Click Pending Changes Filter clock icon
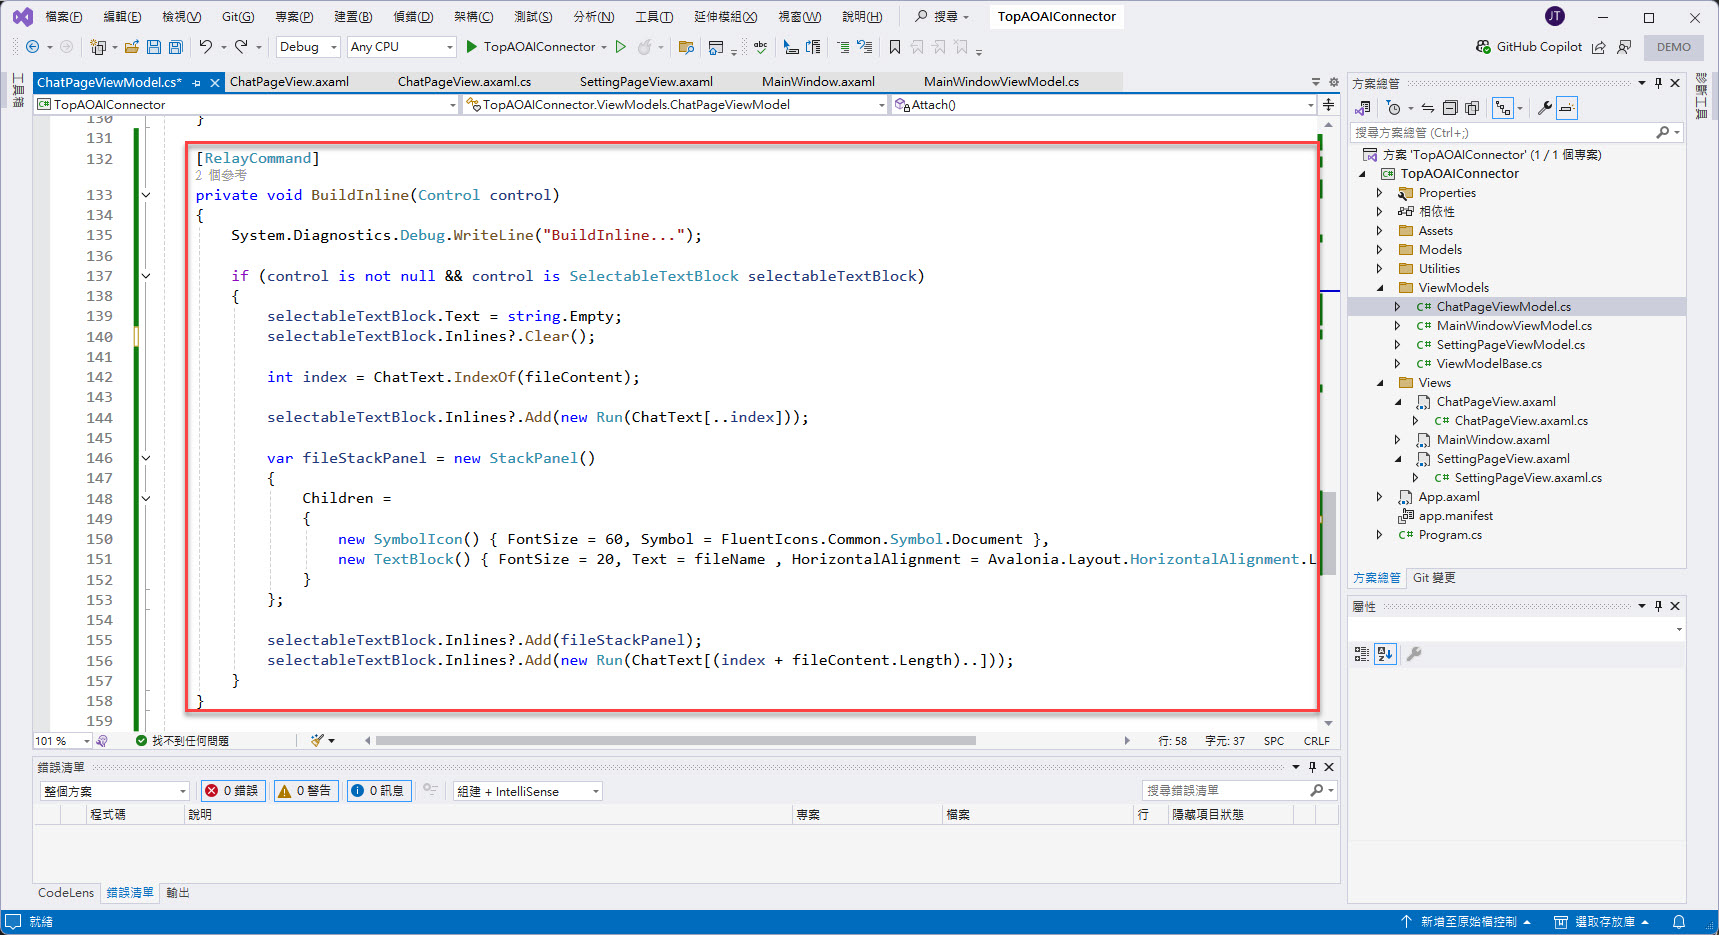Viewport: 1719px width, 935px height. 1394,108
